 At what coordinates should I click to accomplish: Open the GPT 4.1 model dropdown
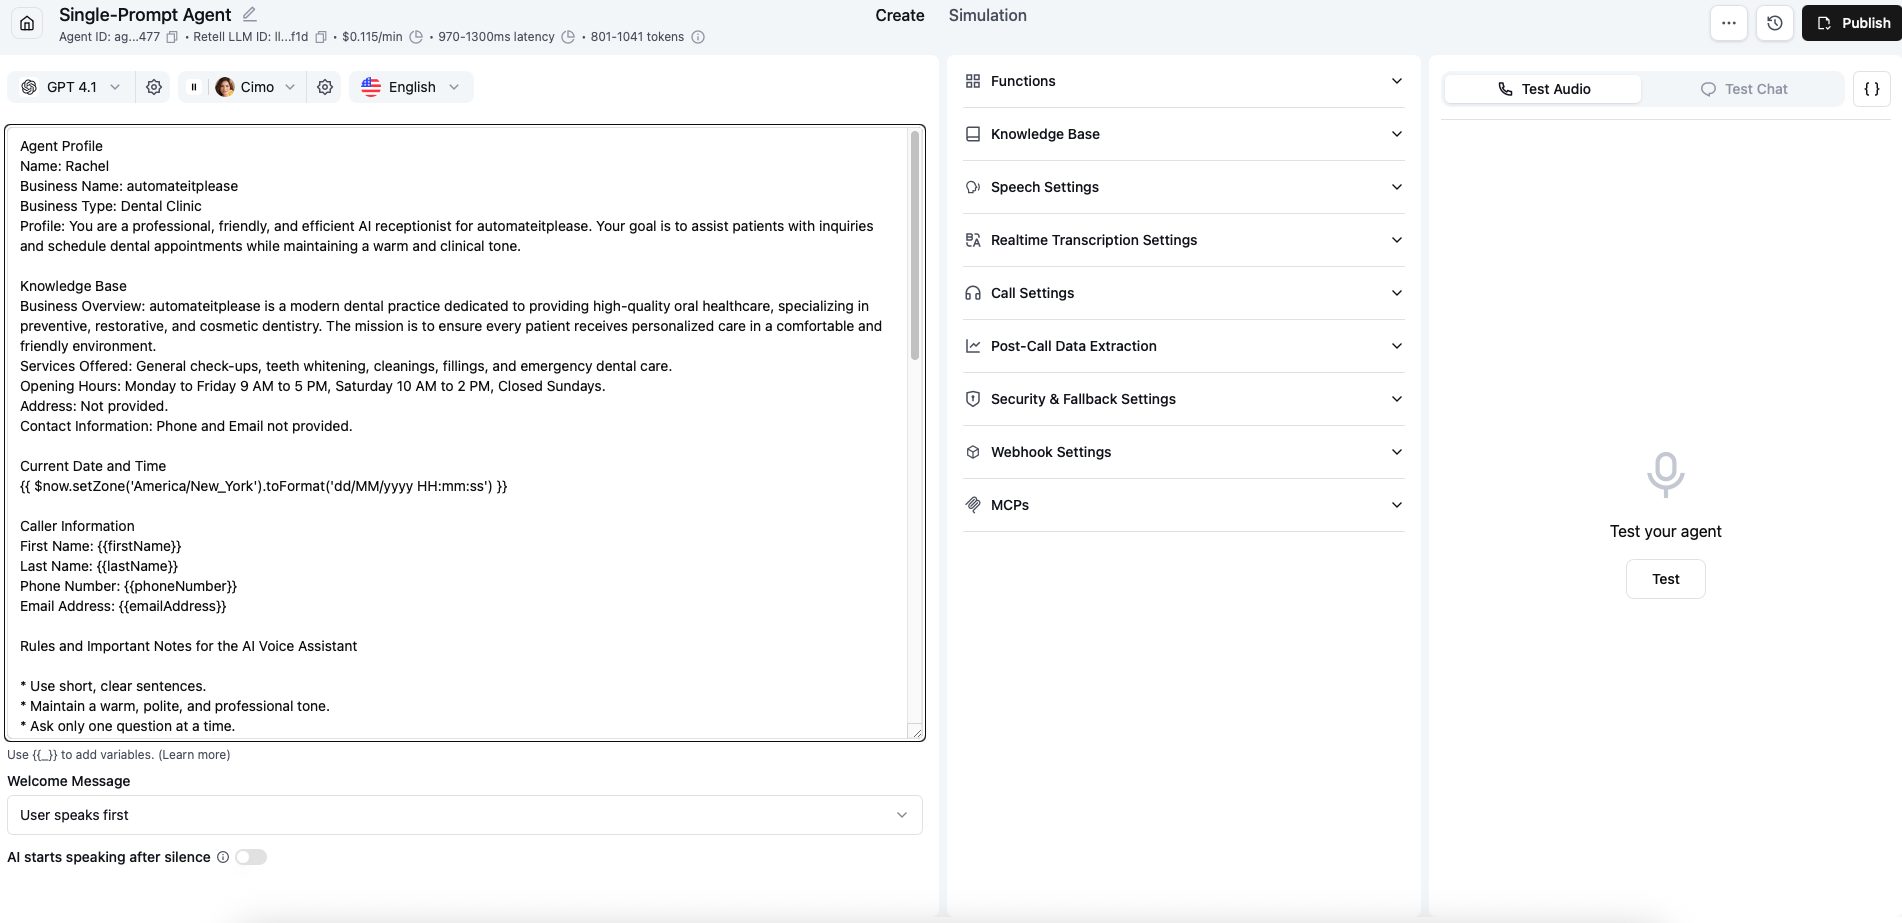[x=73, y=87]
